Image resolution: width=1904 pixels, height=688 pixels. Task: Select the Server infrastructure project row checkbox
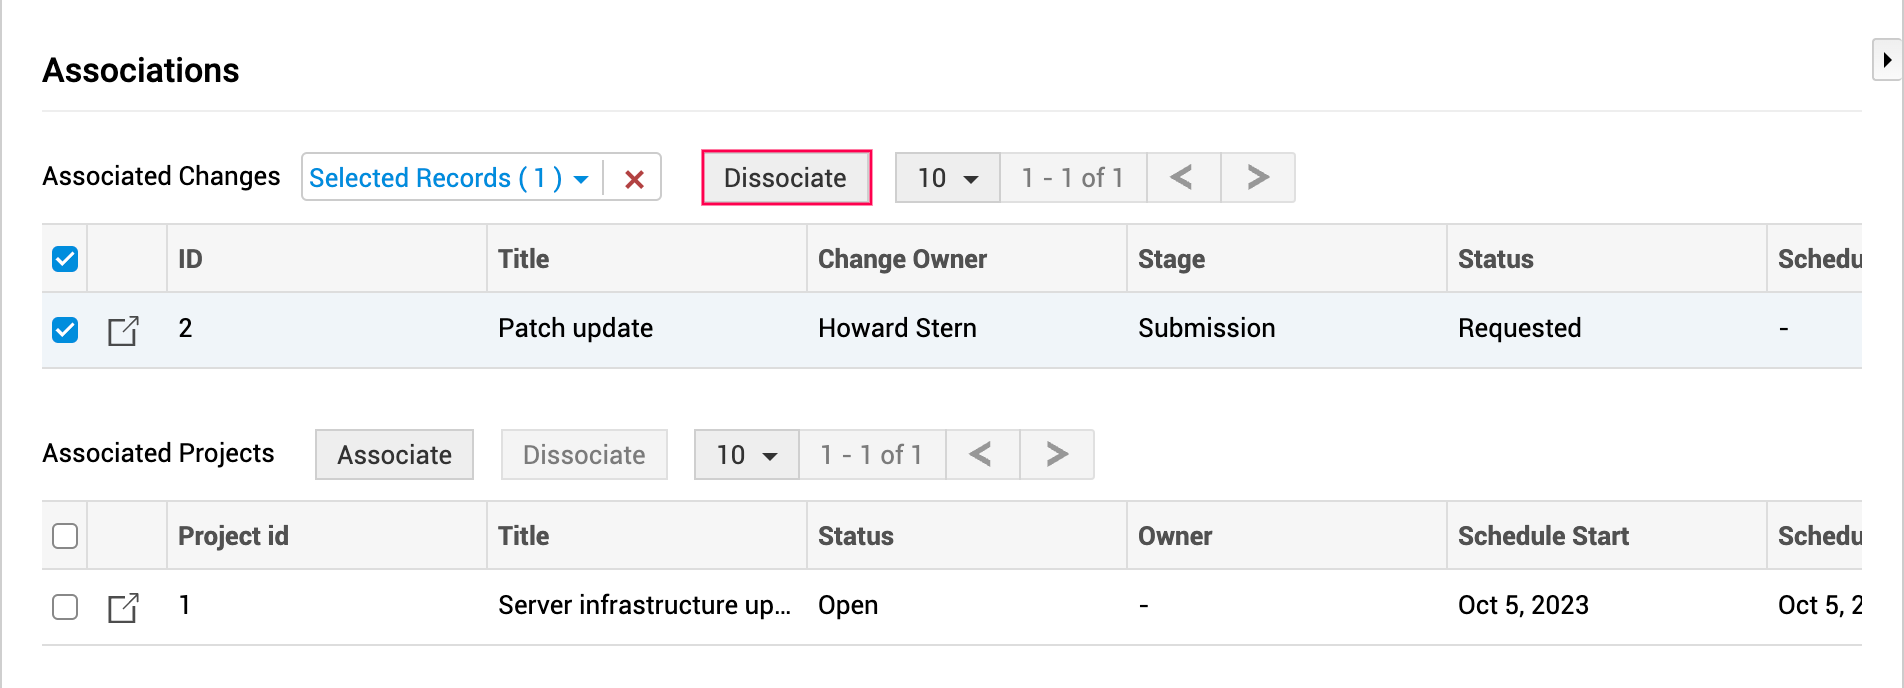(65, 606)
